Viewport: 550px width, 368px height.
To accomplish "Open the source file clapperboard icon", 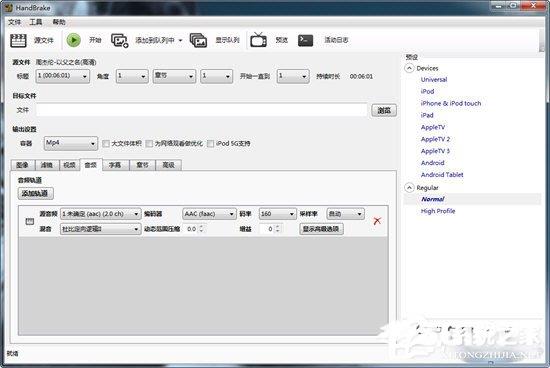I will [18, 41].
